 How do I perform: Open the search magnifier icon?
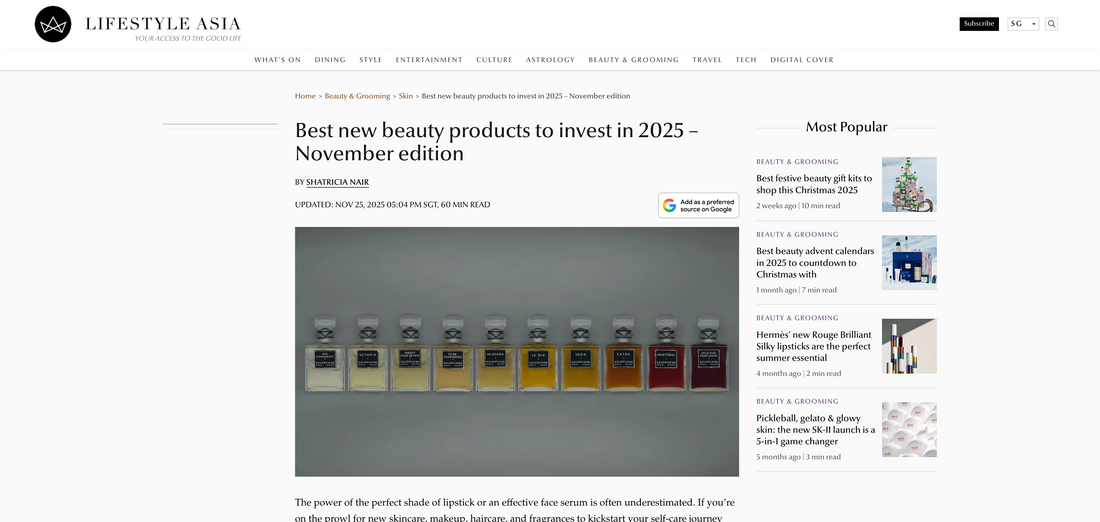(x=1051, y=24)
